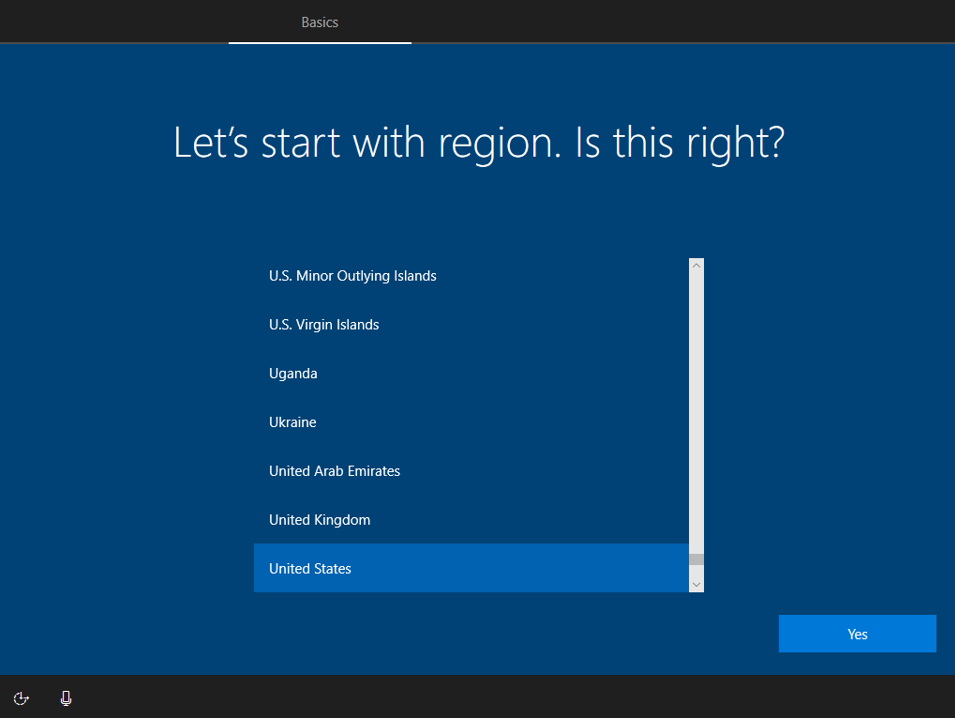Click the region list scrollbar thumb
Viewport: 955px width, 718px height.
coord(697,560)
